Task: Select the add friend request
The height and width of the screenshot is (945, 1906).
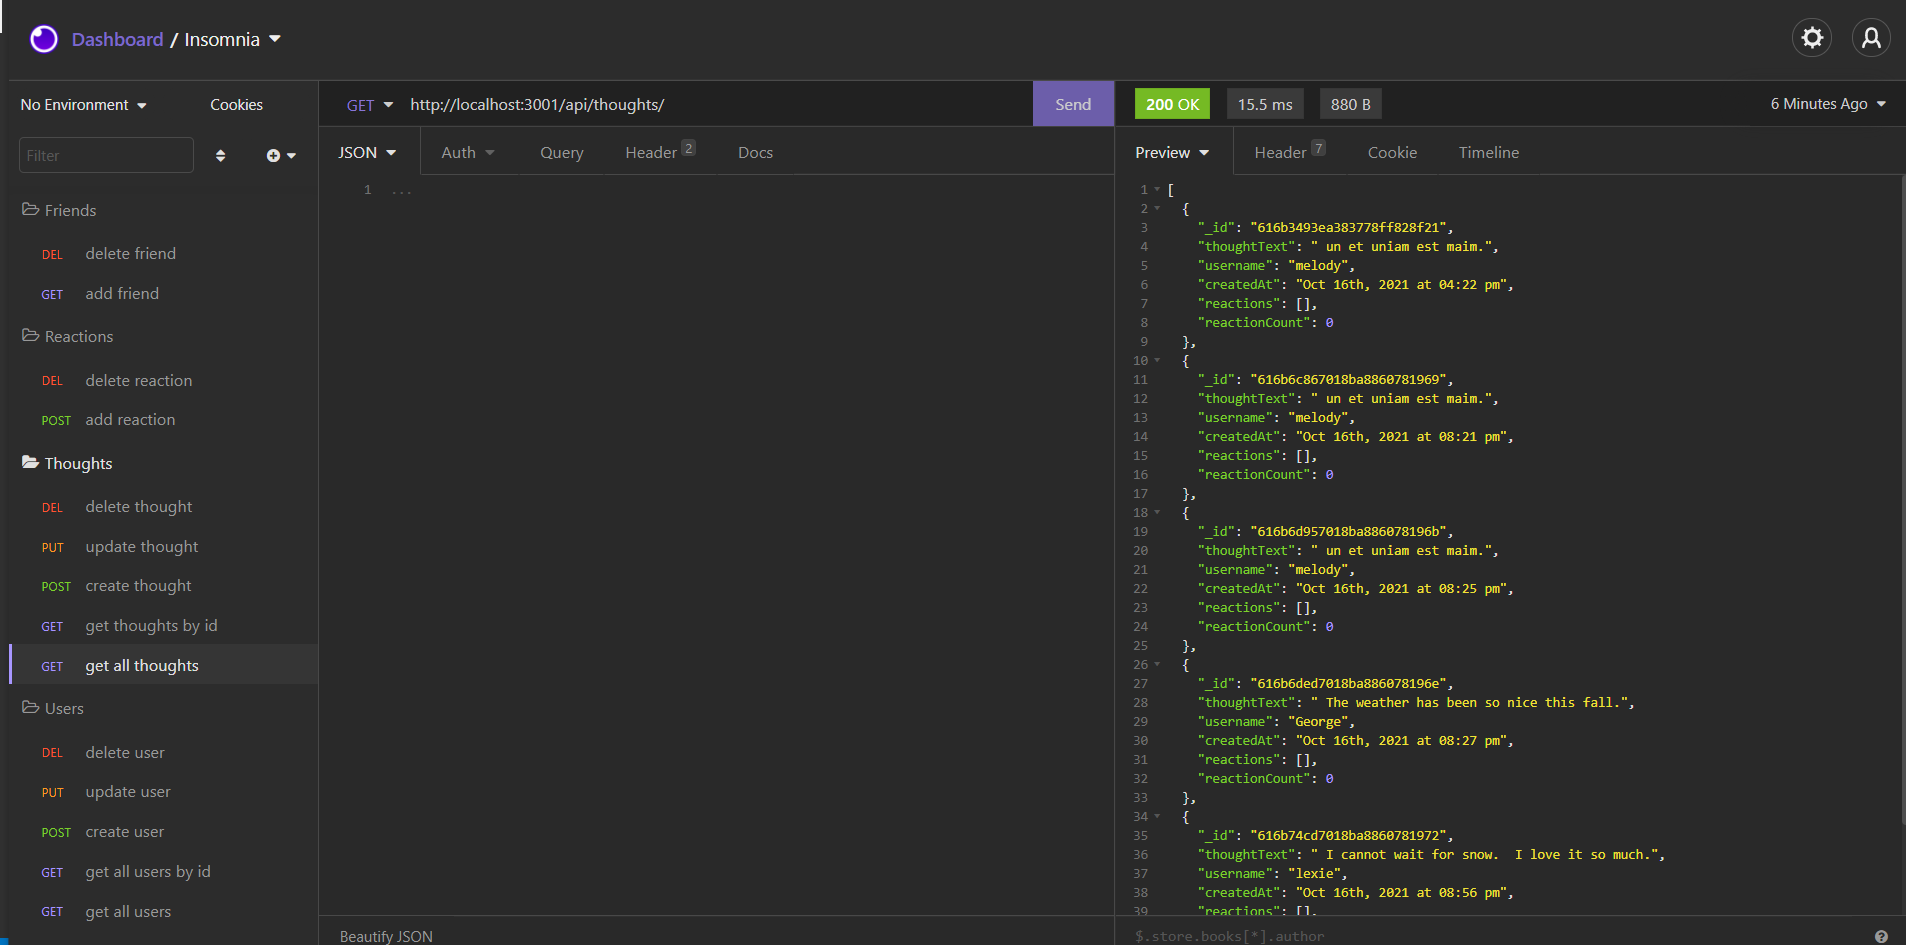Action: click(163, 294)
